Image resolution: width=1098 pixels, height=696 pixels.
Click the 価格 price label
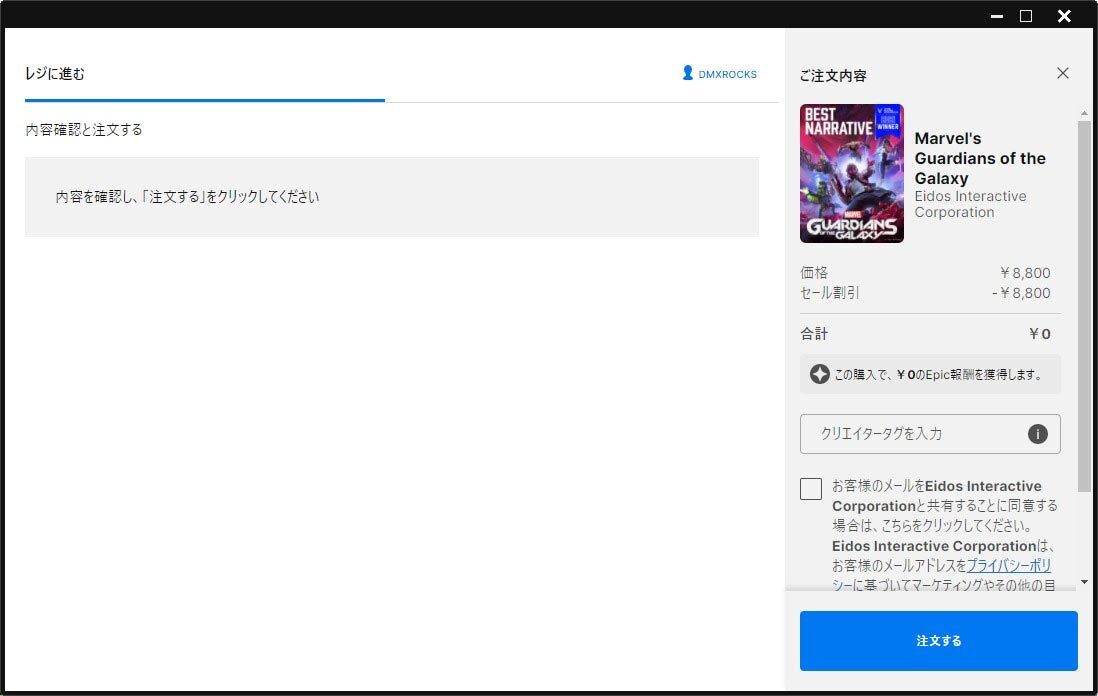click(x=814, y=272)
